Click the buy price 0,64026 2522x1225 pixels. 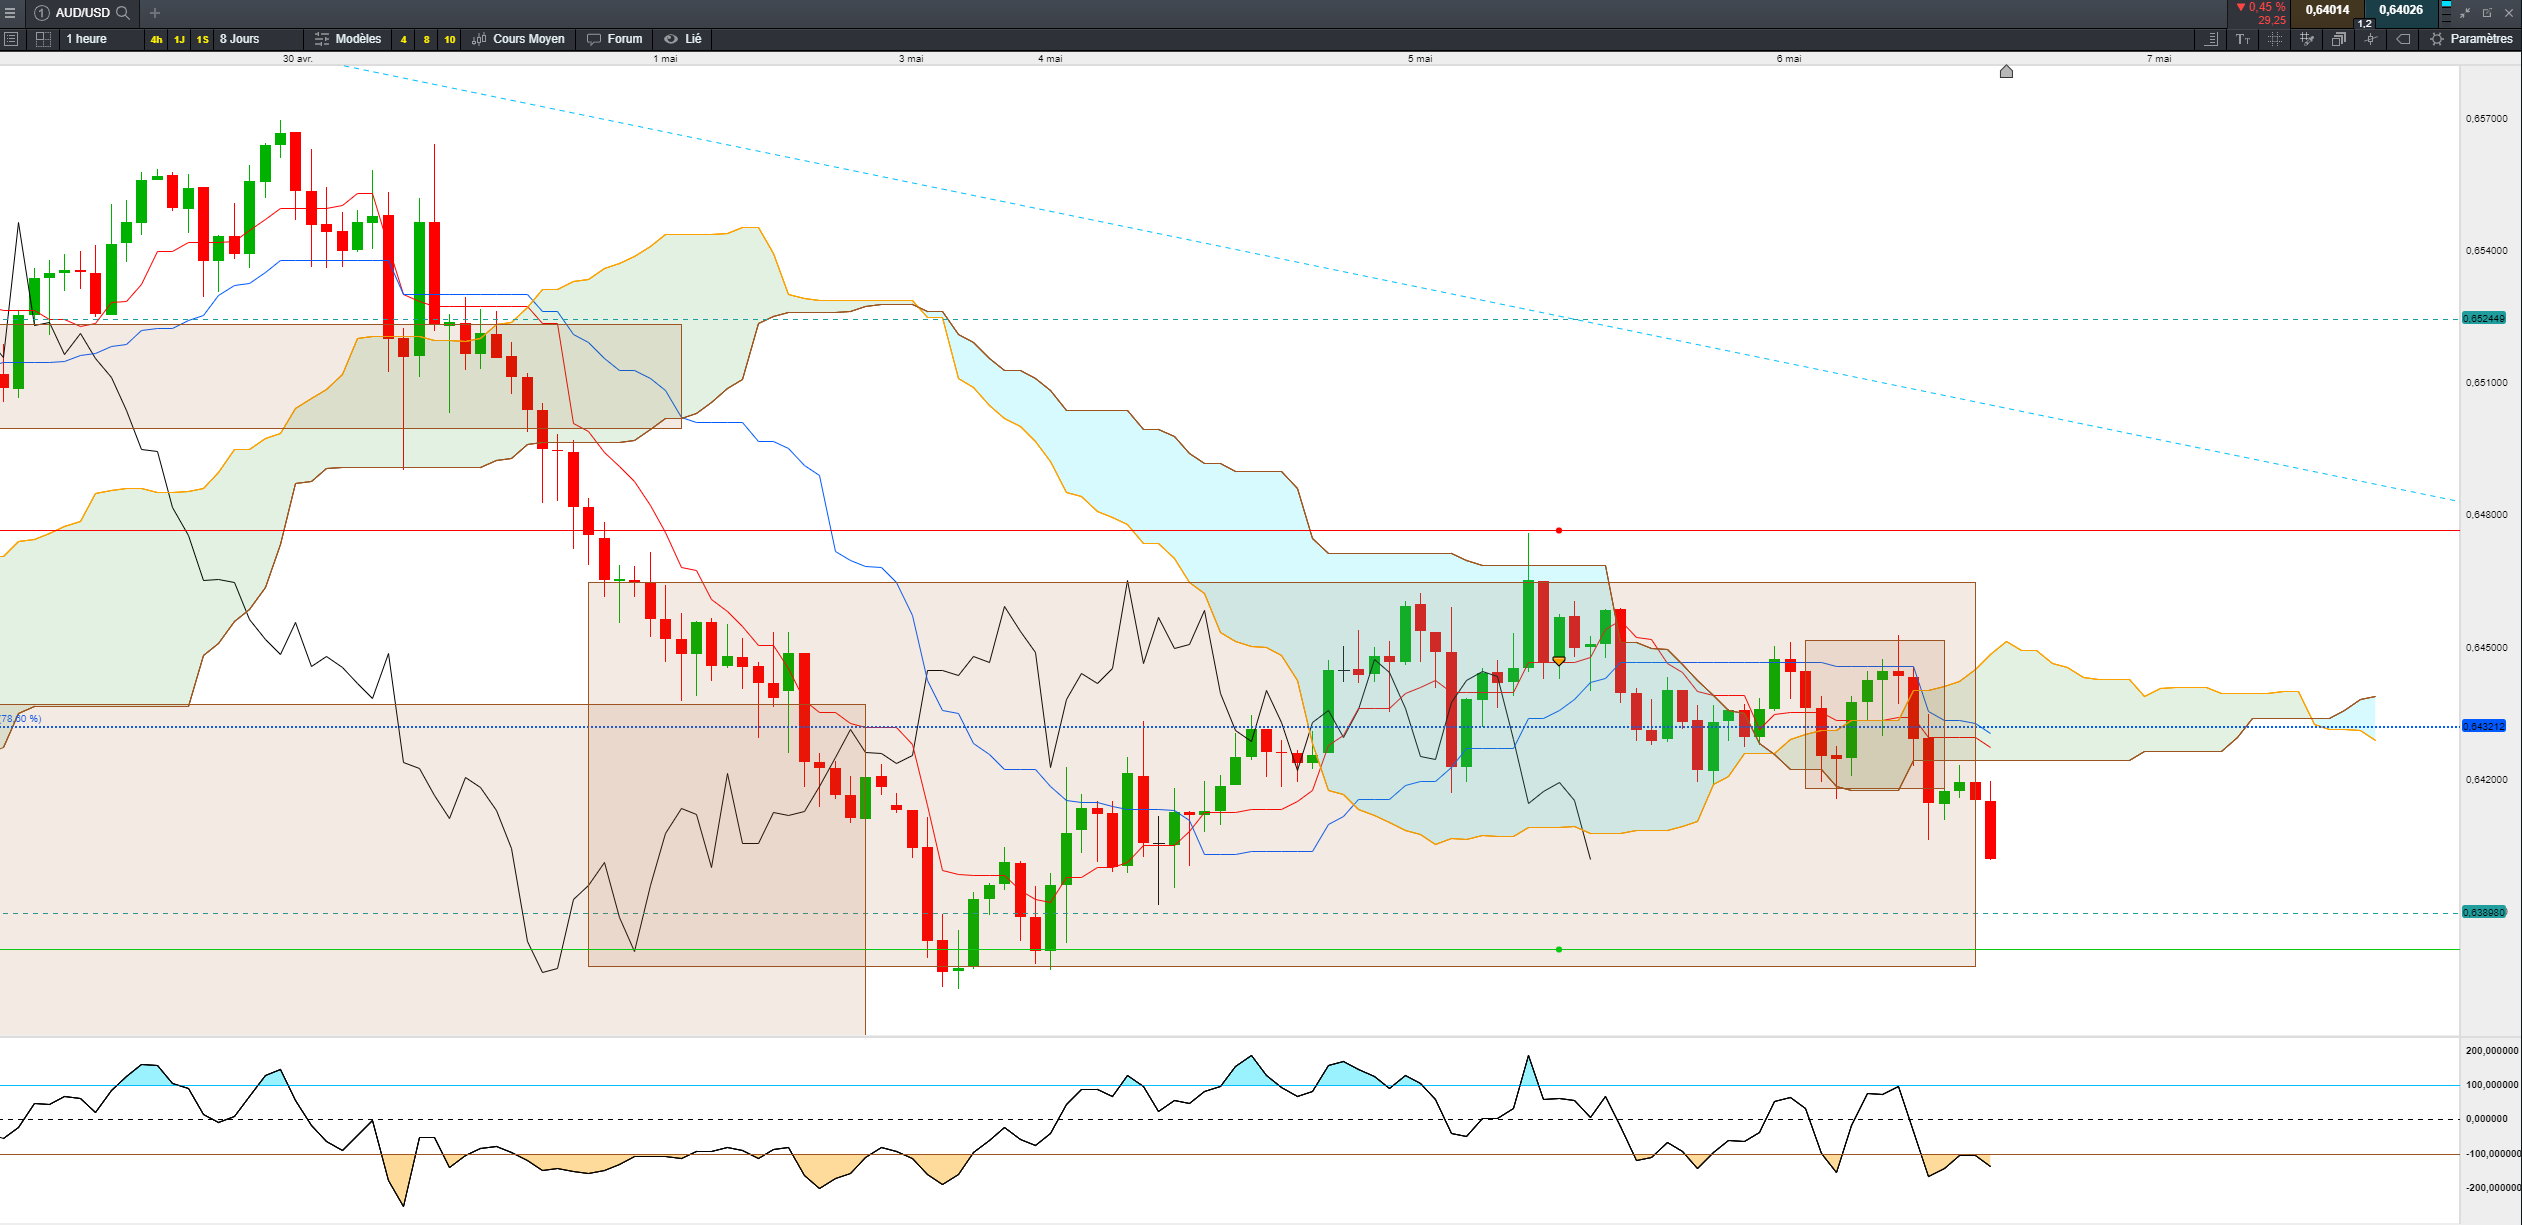coord(2401,10)
